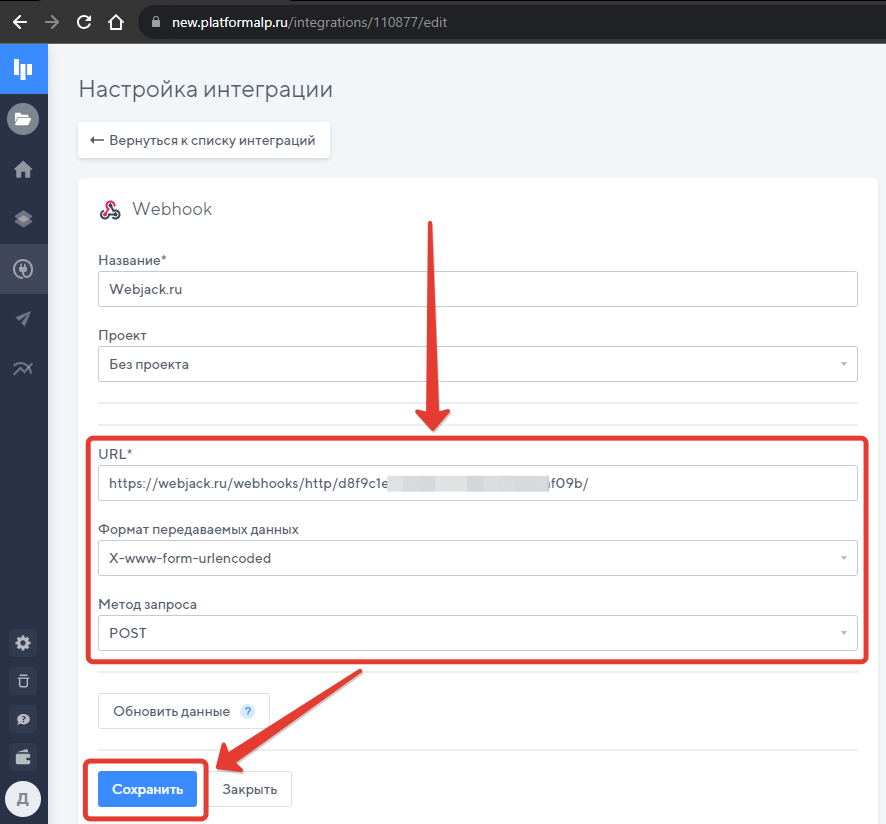Click the Настройка интеграции heading
Image resolution: width=886 pixels, height=824 pixels.
point(206,89)
